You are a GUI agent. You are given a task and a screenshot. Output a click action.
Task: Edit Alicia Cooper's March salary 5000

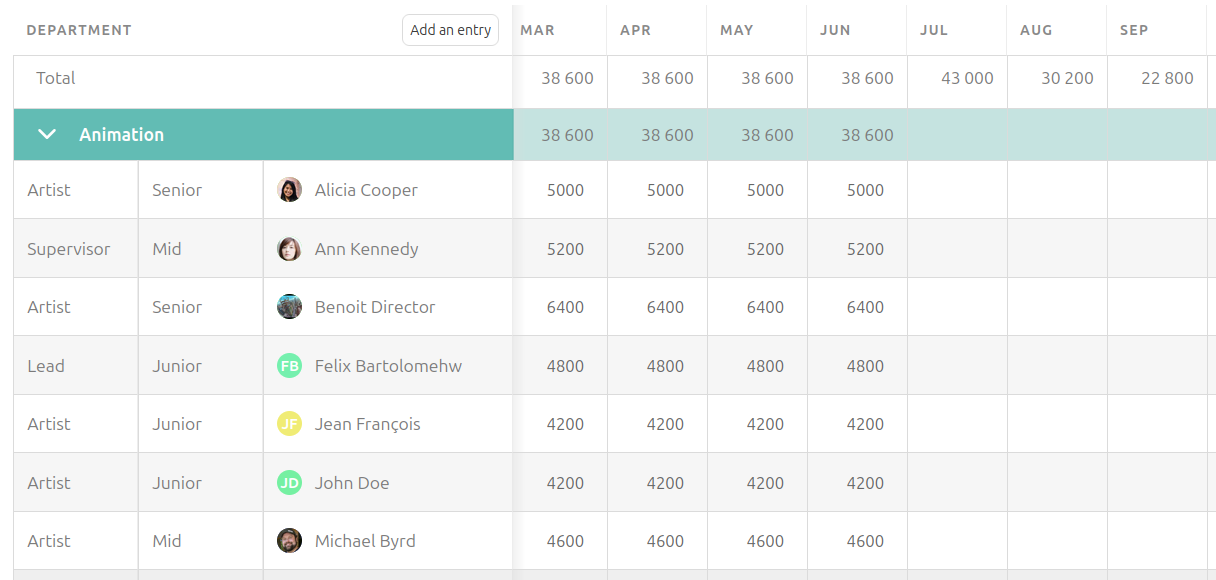565,190
